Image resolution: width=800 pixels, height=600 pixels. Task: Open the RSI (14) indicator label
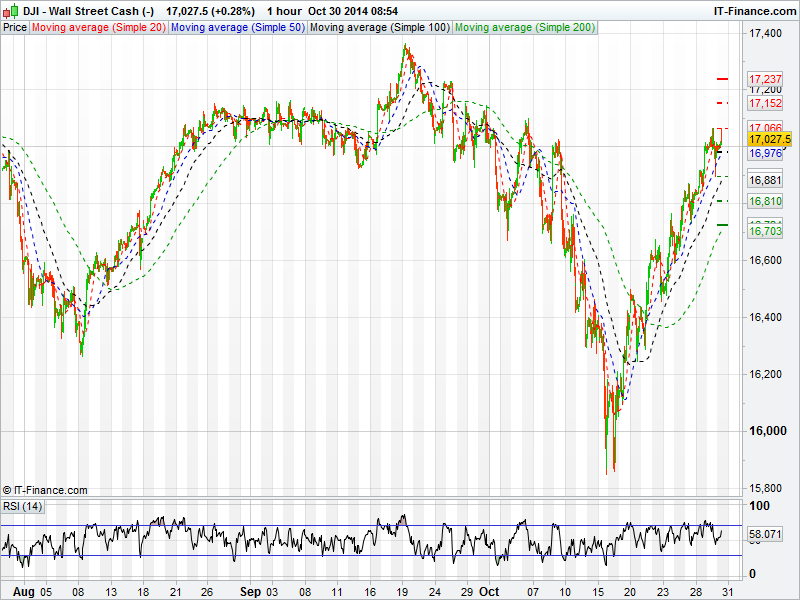coord(23,506)
